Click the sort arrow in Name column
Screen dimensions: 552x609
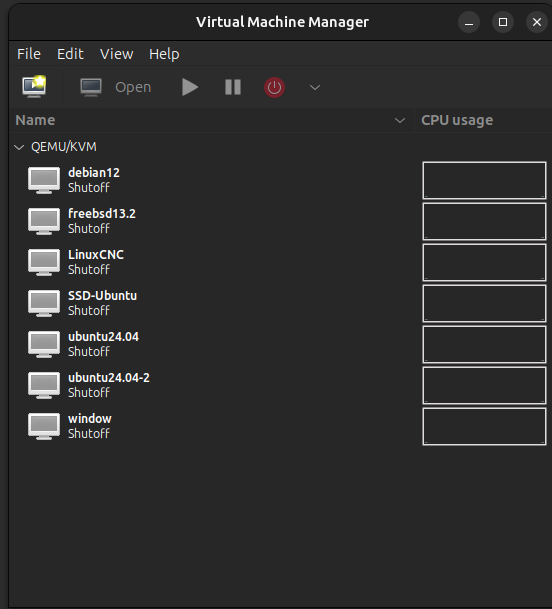(x=400, y=120)
